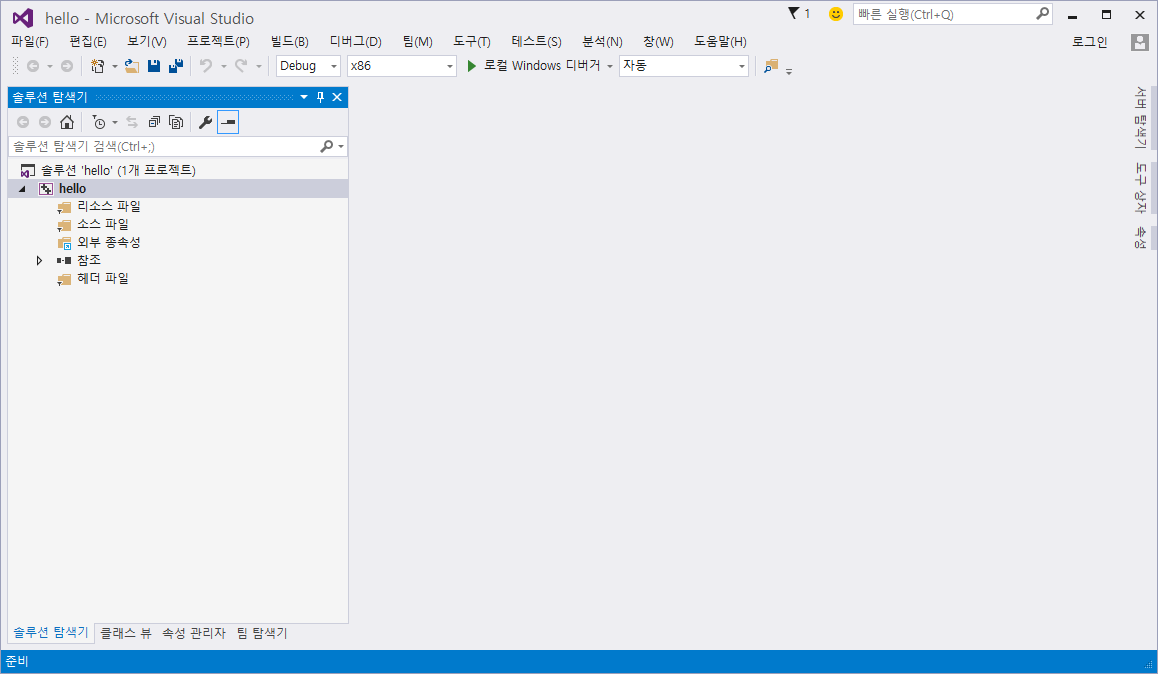1158x674 pixels.
Task: Click the Quick Launch magnifier icon
Action: (x=1042, y=13)
